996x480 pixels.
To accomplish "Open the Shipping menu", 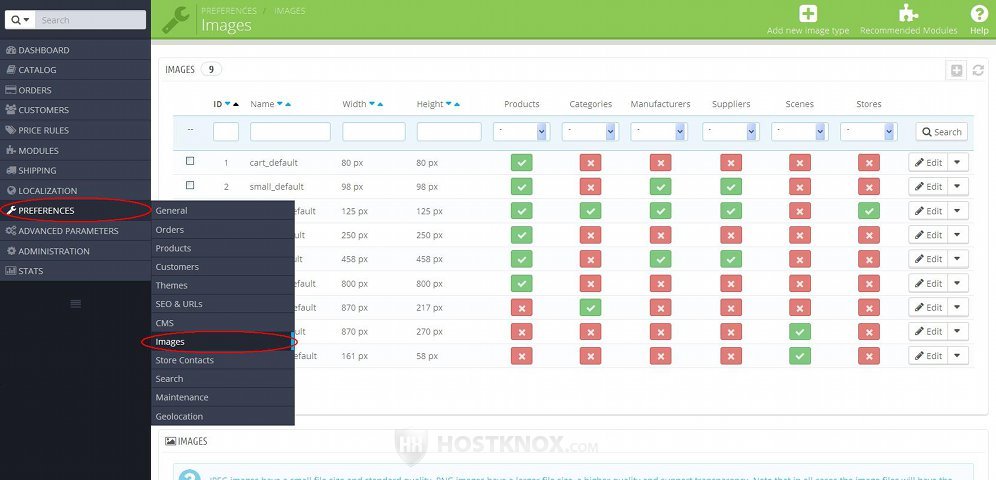I will 75,170.
